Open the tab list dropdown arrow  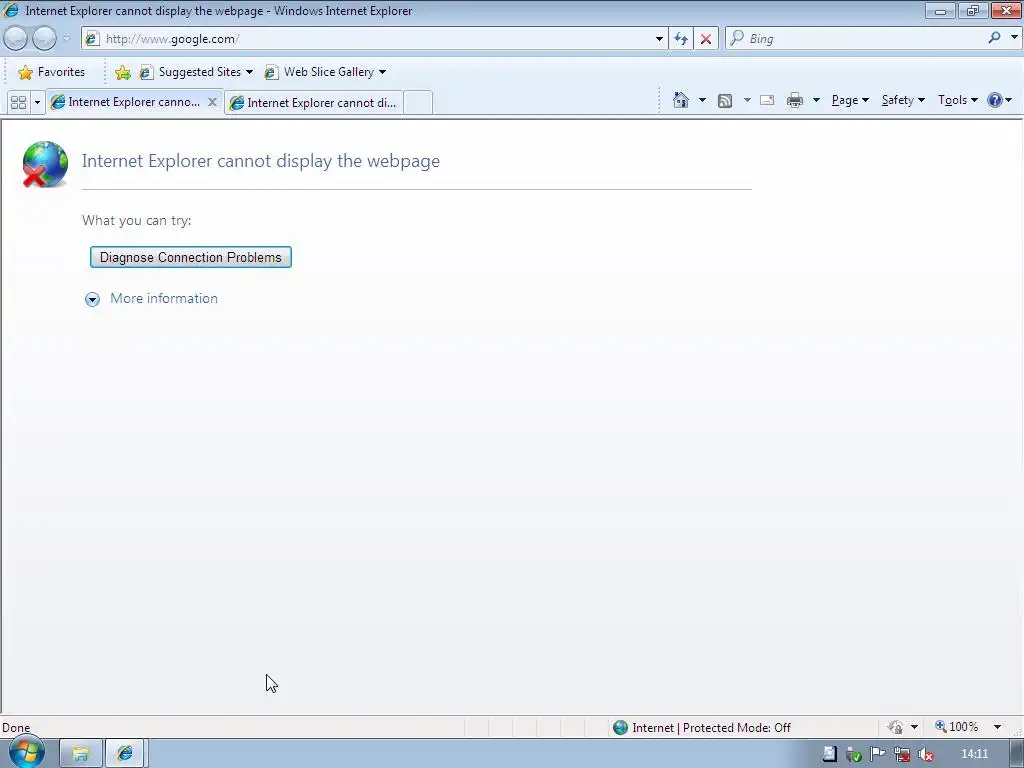[x=37, y=102]
